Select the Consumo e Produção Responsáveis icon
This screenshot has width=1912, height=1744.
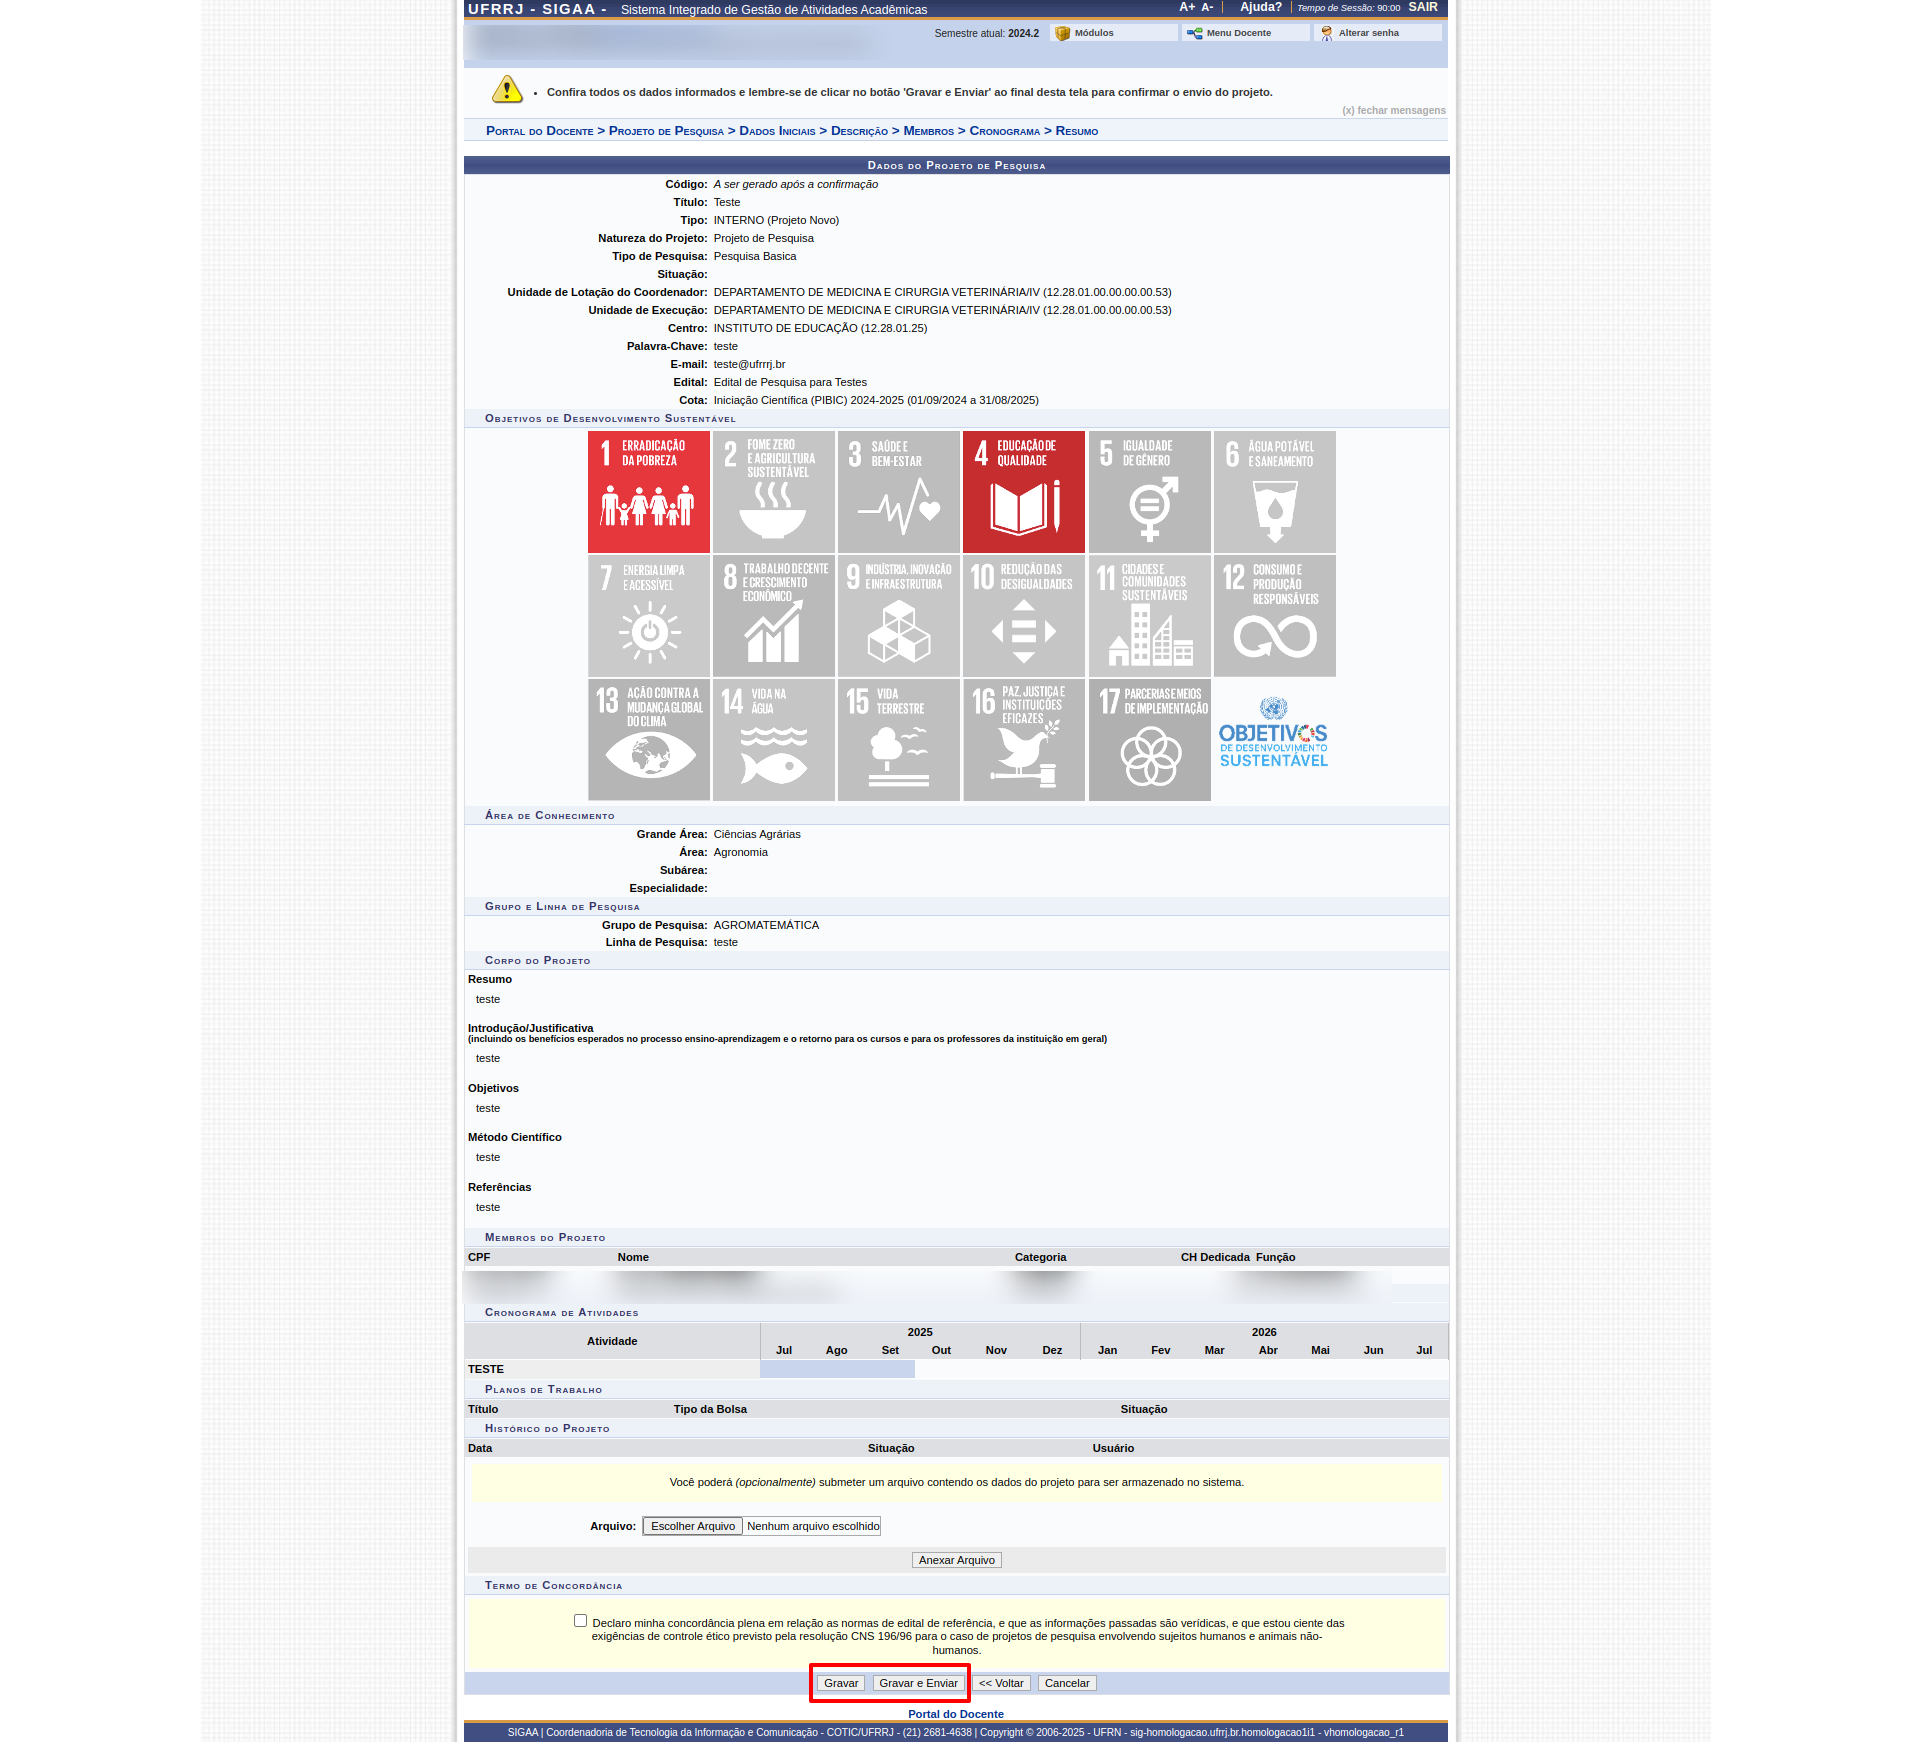[1274, 616]
